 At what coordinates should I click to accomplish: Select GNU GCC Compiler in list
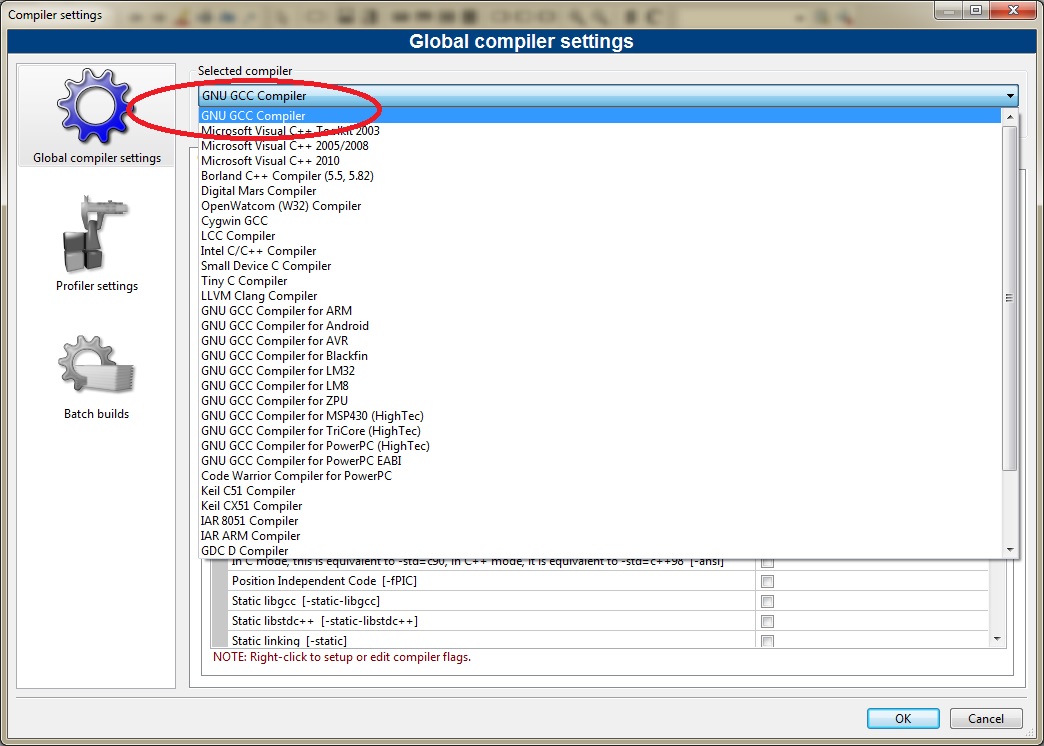point(600,116)
